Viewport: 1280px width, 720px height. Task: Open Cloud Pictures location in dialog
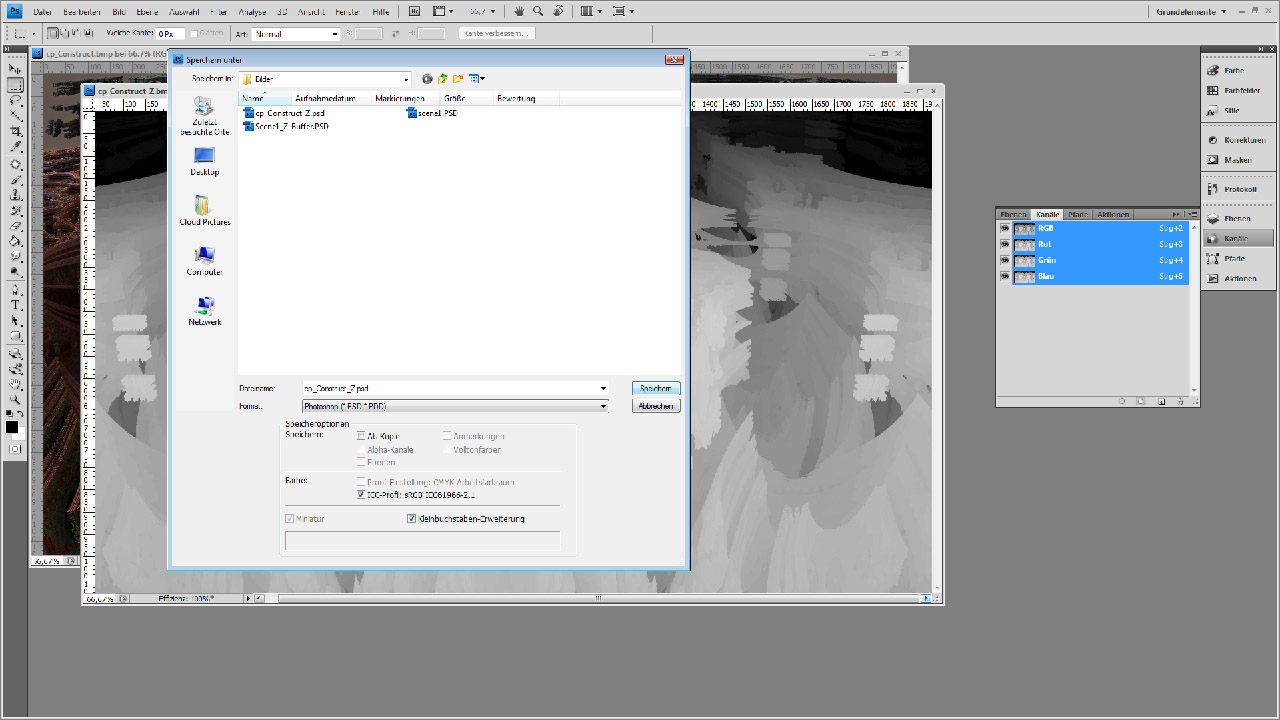(x=204, y=211)
